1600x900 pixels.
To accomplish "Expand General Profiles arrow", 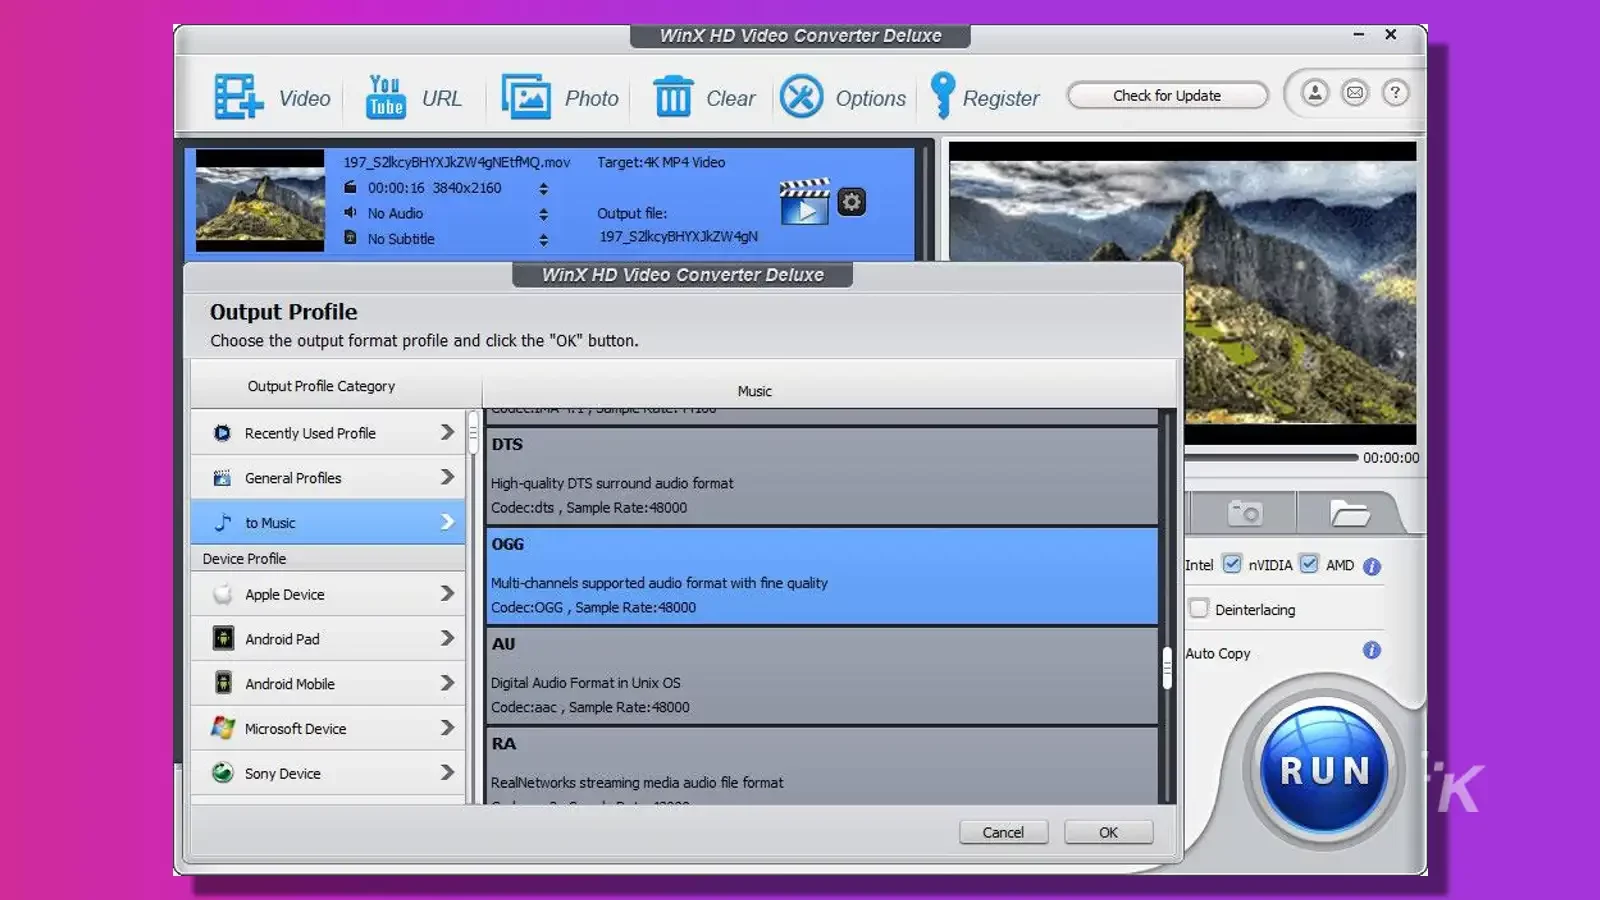I will [x=447, y=477].
